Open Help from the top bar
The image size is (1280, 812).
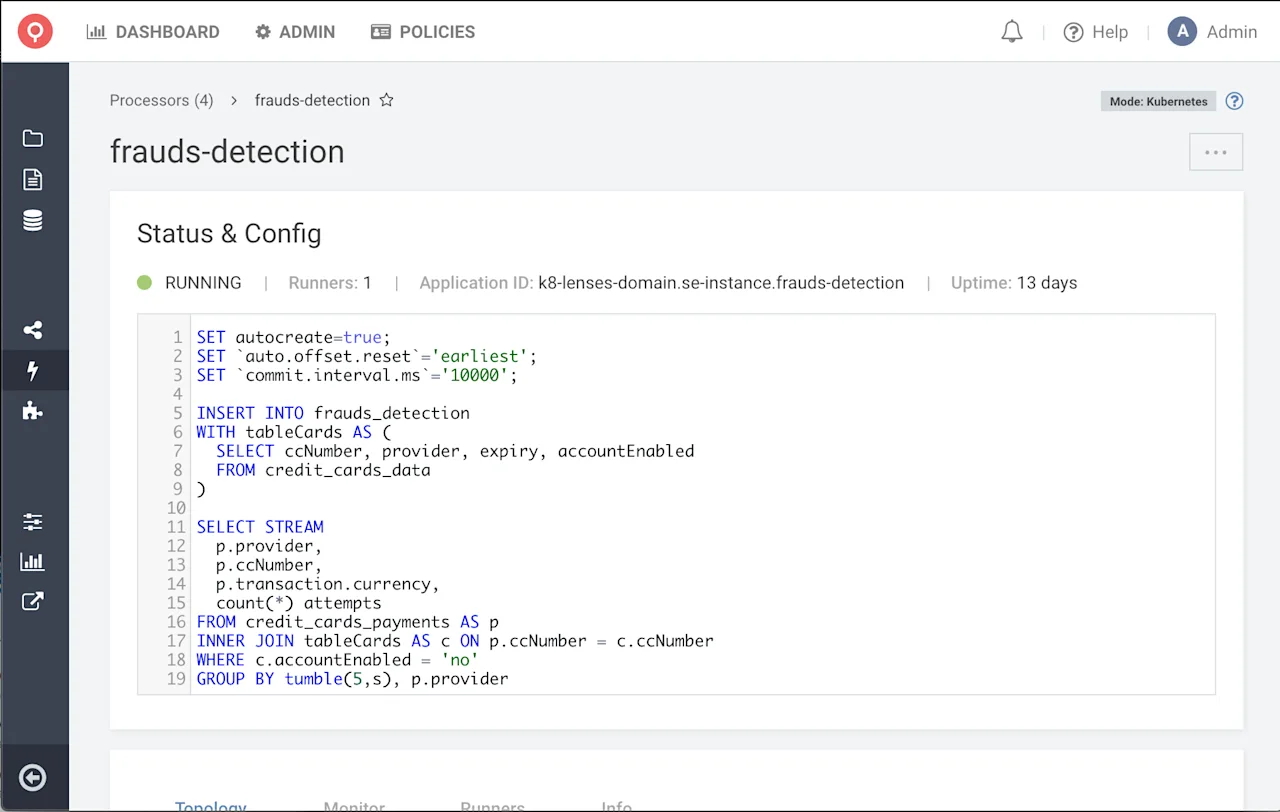(x=1096, y=31)
